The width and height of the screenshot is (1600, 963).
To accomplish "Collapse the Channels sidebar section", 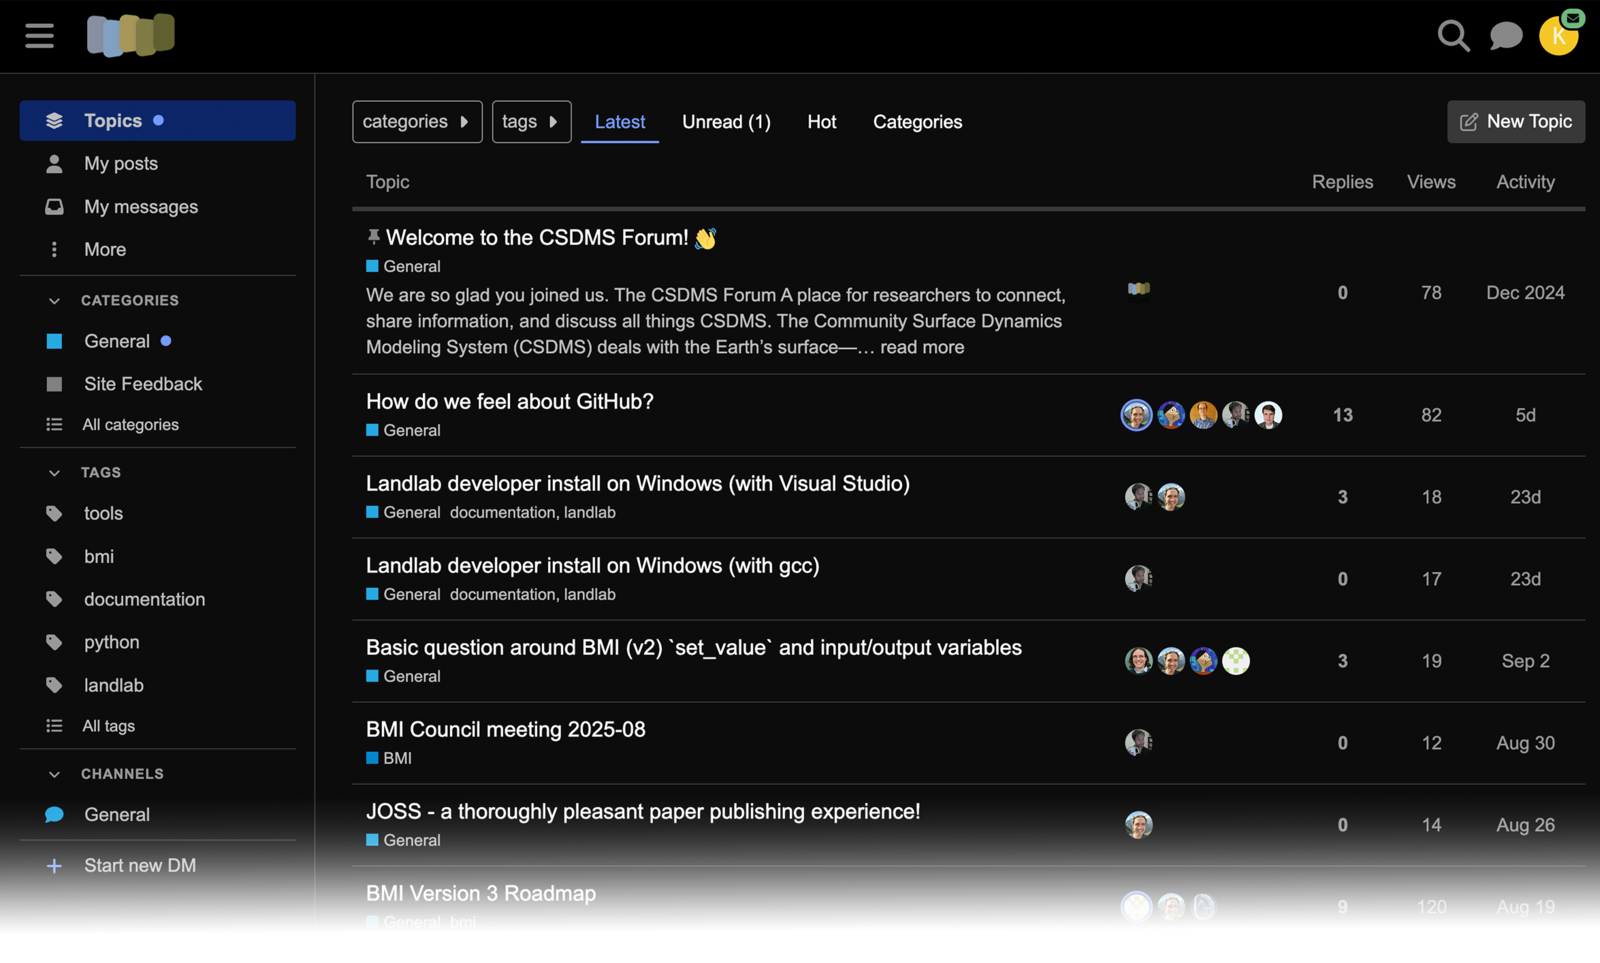I will click(x=55, y=774).
